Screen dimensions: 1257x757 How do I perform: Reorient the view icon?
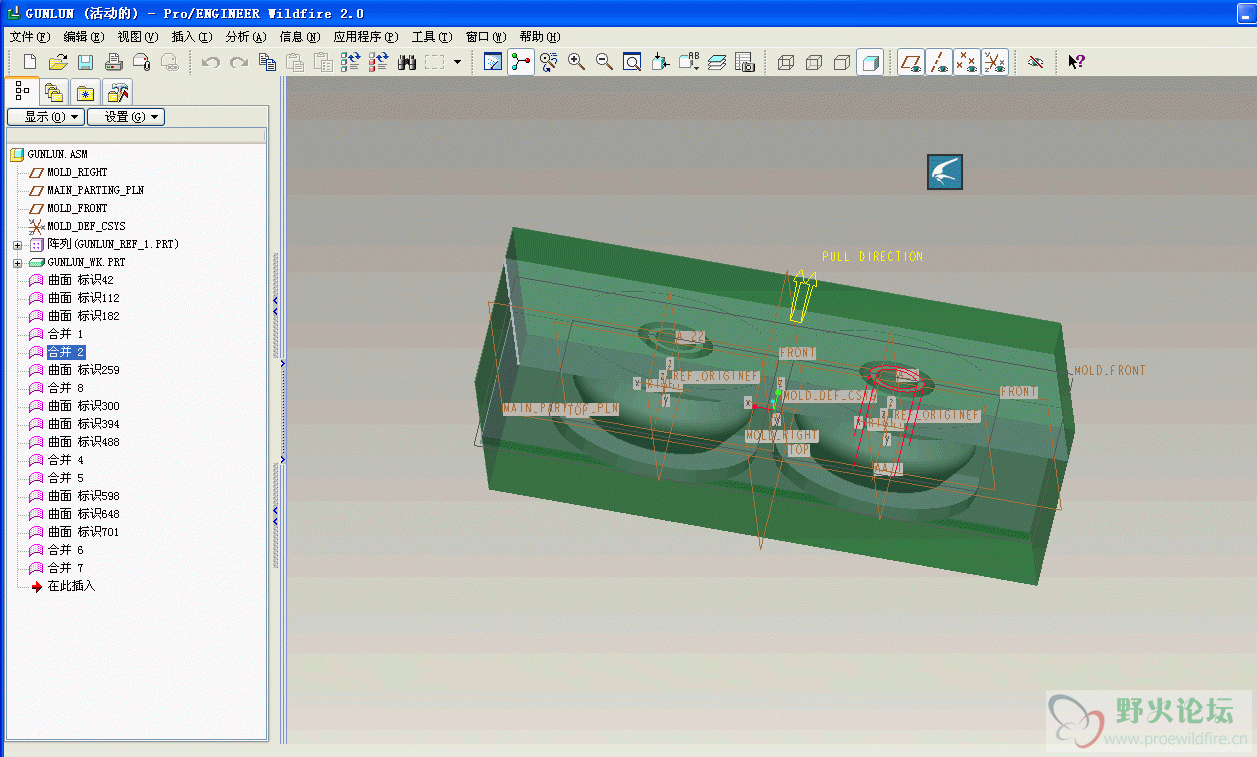(x=660, y=62)
